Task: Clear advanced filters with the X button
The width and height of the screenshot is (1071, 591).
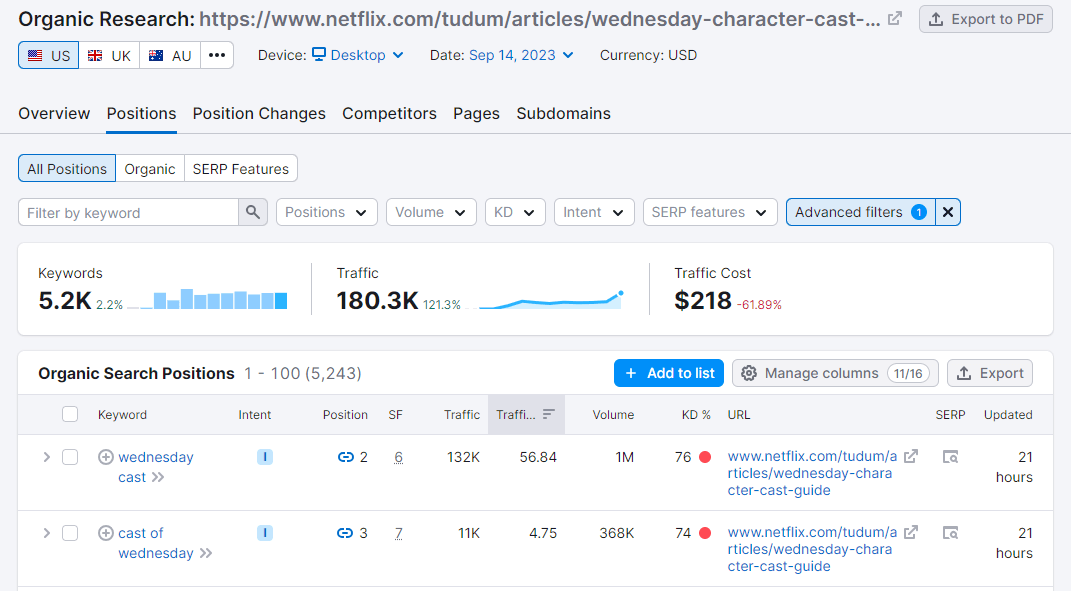Action: click(948, 212)
